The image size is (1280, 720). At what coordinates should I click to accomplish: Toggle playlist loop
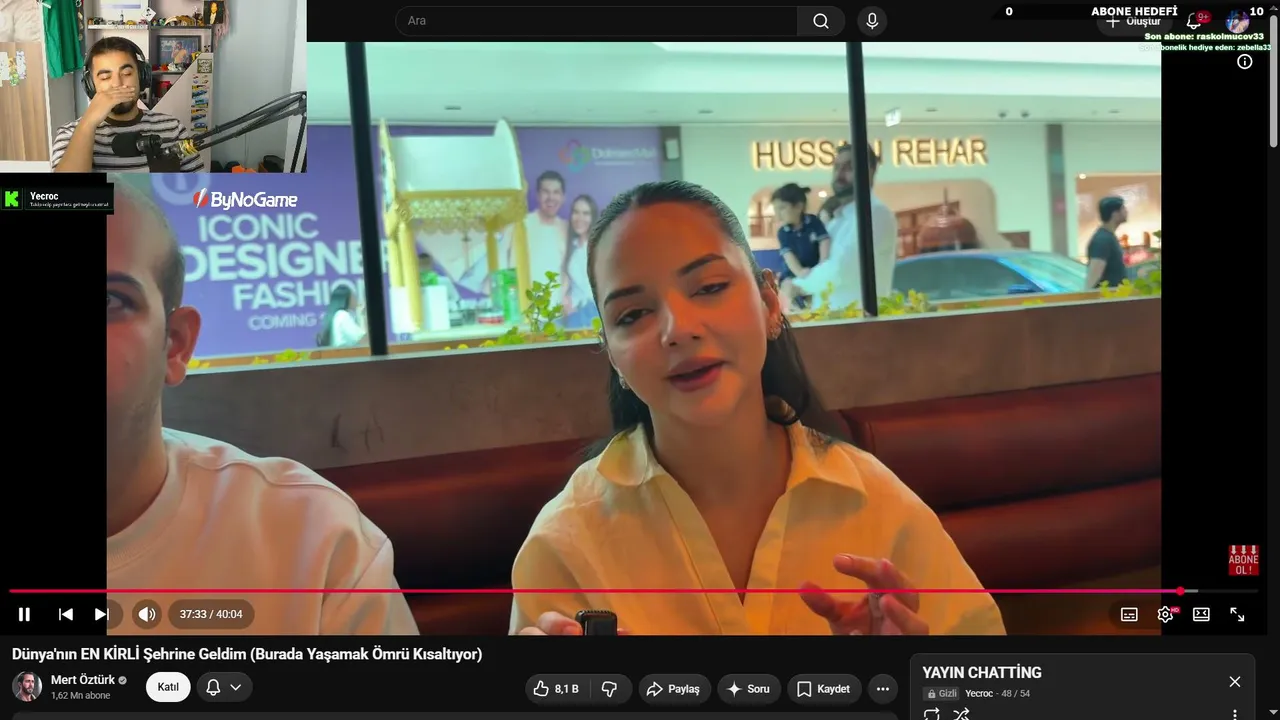(x=932, y=714)
